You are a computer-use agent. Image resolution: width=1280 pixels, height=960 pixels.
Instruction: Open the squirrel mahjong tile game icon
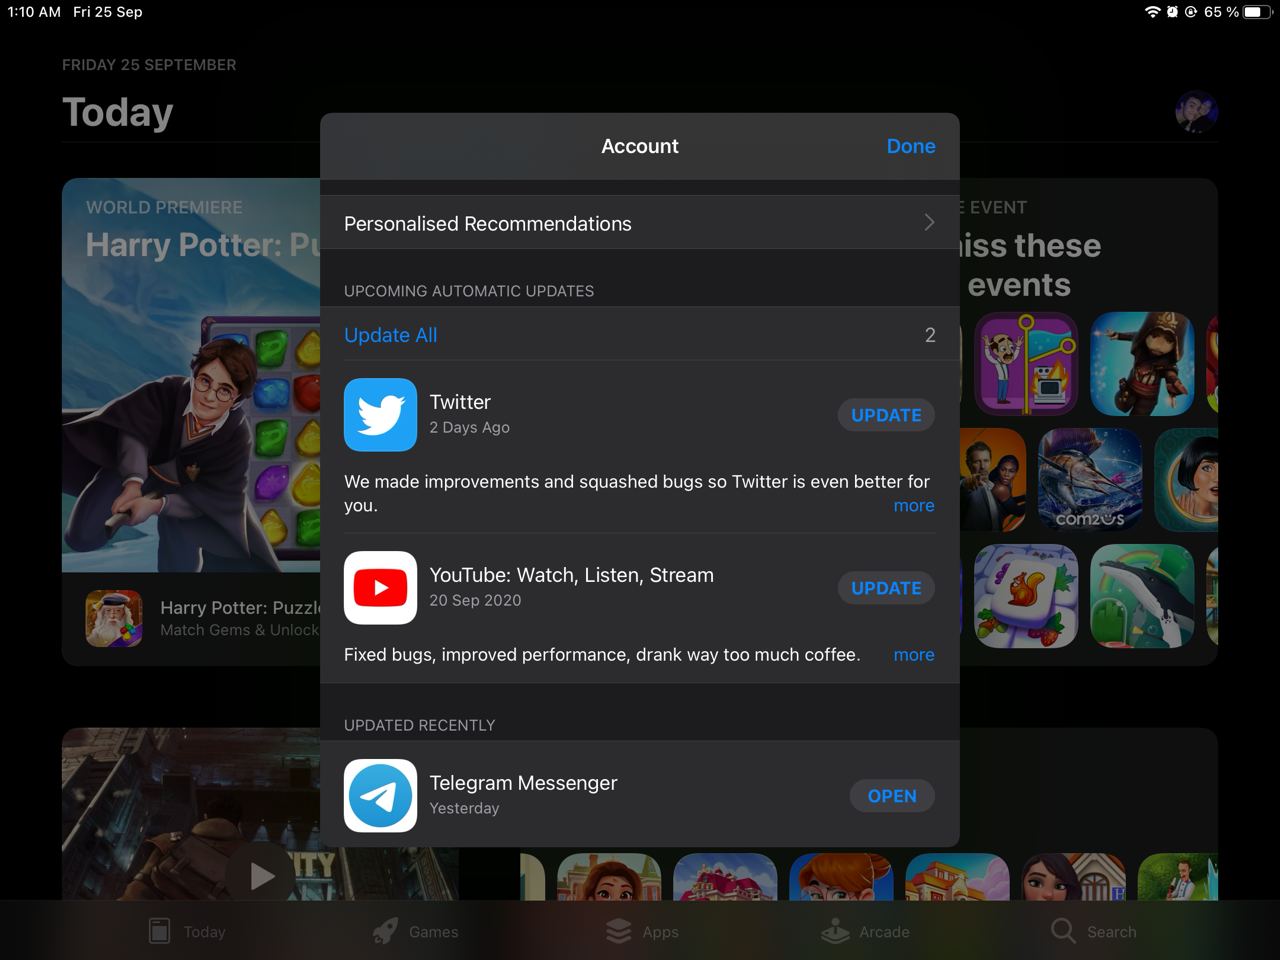1026,596
